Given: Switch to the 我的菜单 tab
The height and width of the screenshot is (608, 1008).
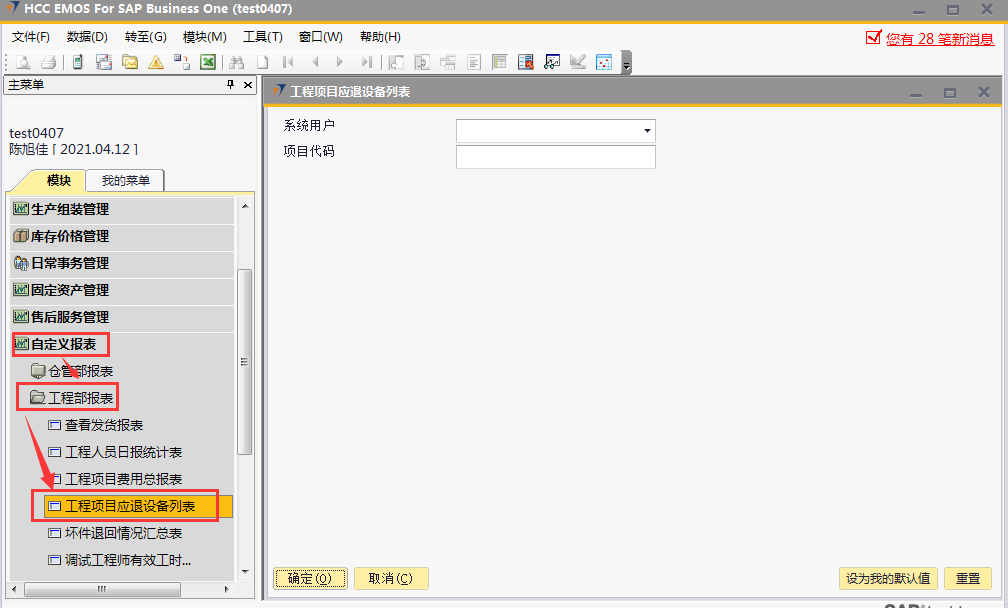Looking at the screenshot, I should [125, 181].
